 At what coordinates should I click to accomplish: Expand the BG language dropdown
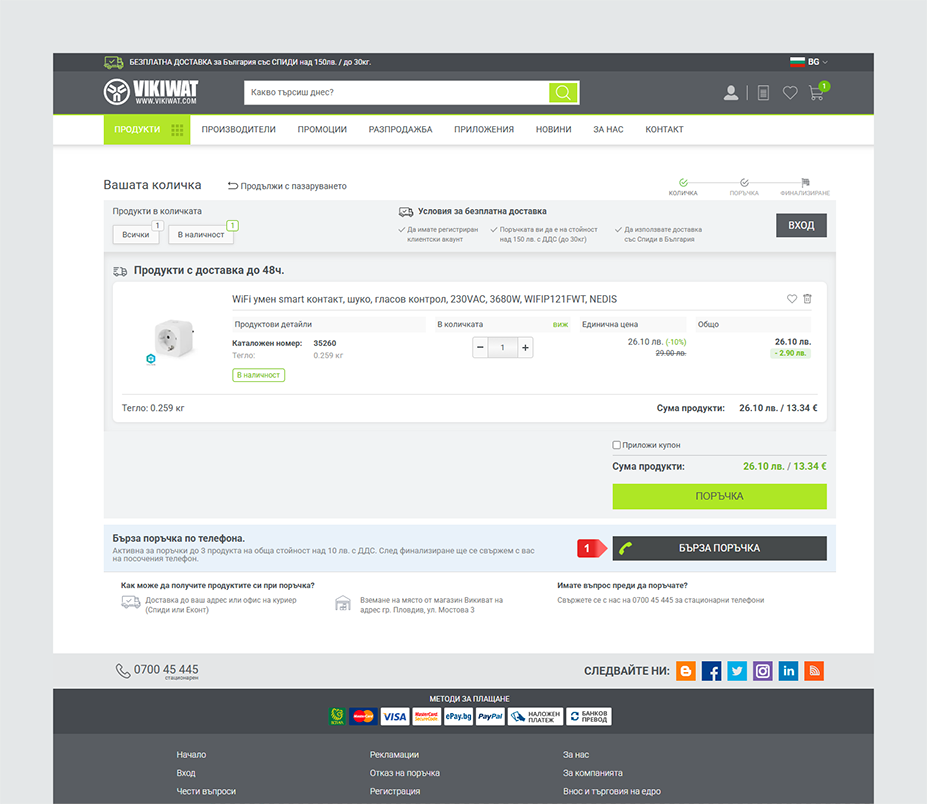pos(811,62)
